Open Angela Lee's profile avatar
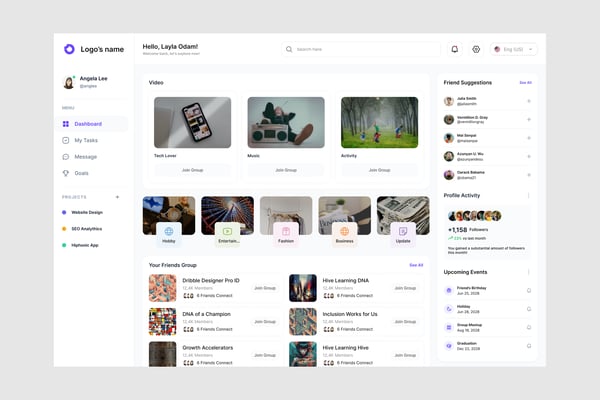This screenshot has height=400, width=600. coord(69,82)
